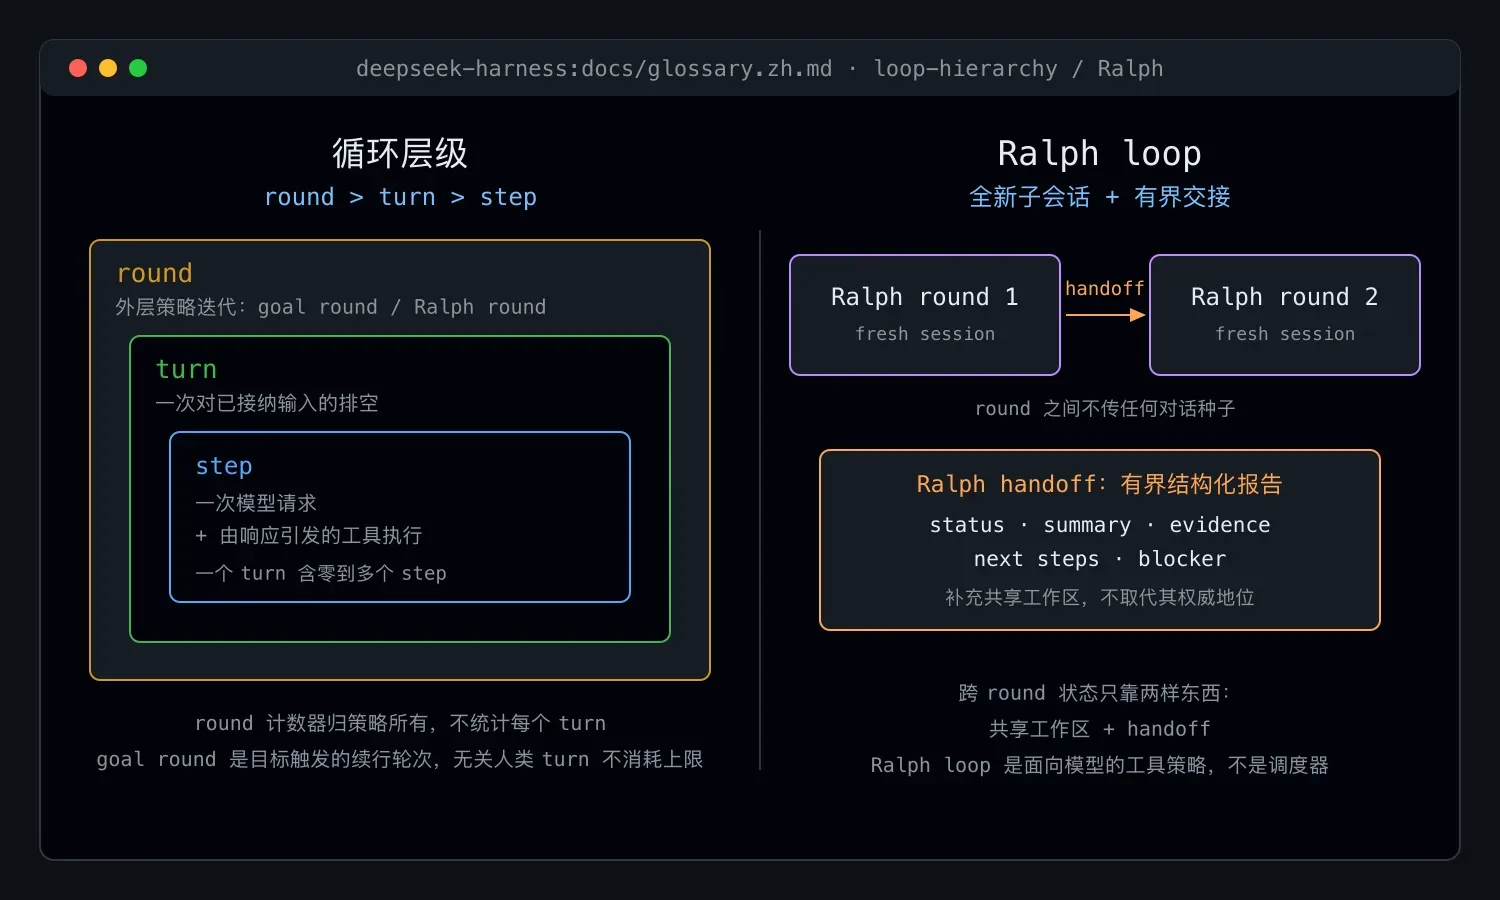Screen dimensions: 1500x900
Task: Click the blue "step" box title
Action: pyautogui.click(x=224, y=466)
